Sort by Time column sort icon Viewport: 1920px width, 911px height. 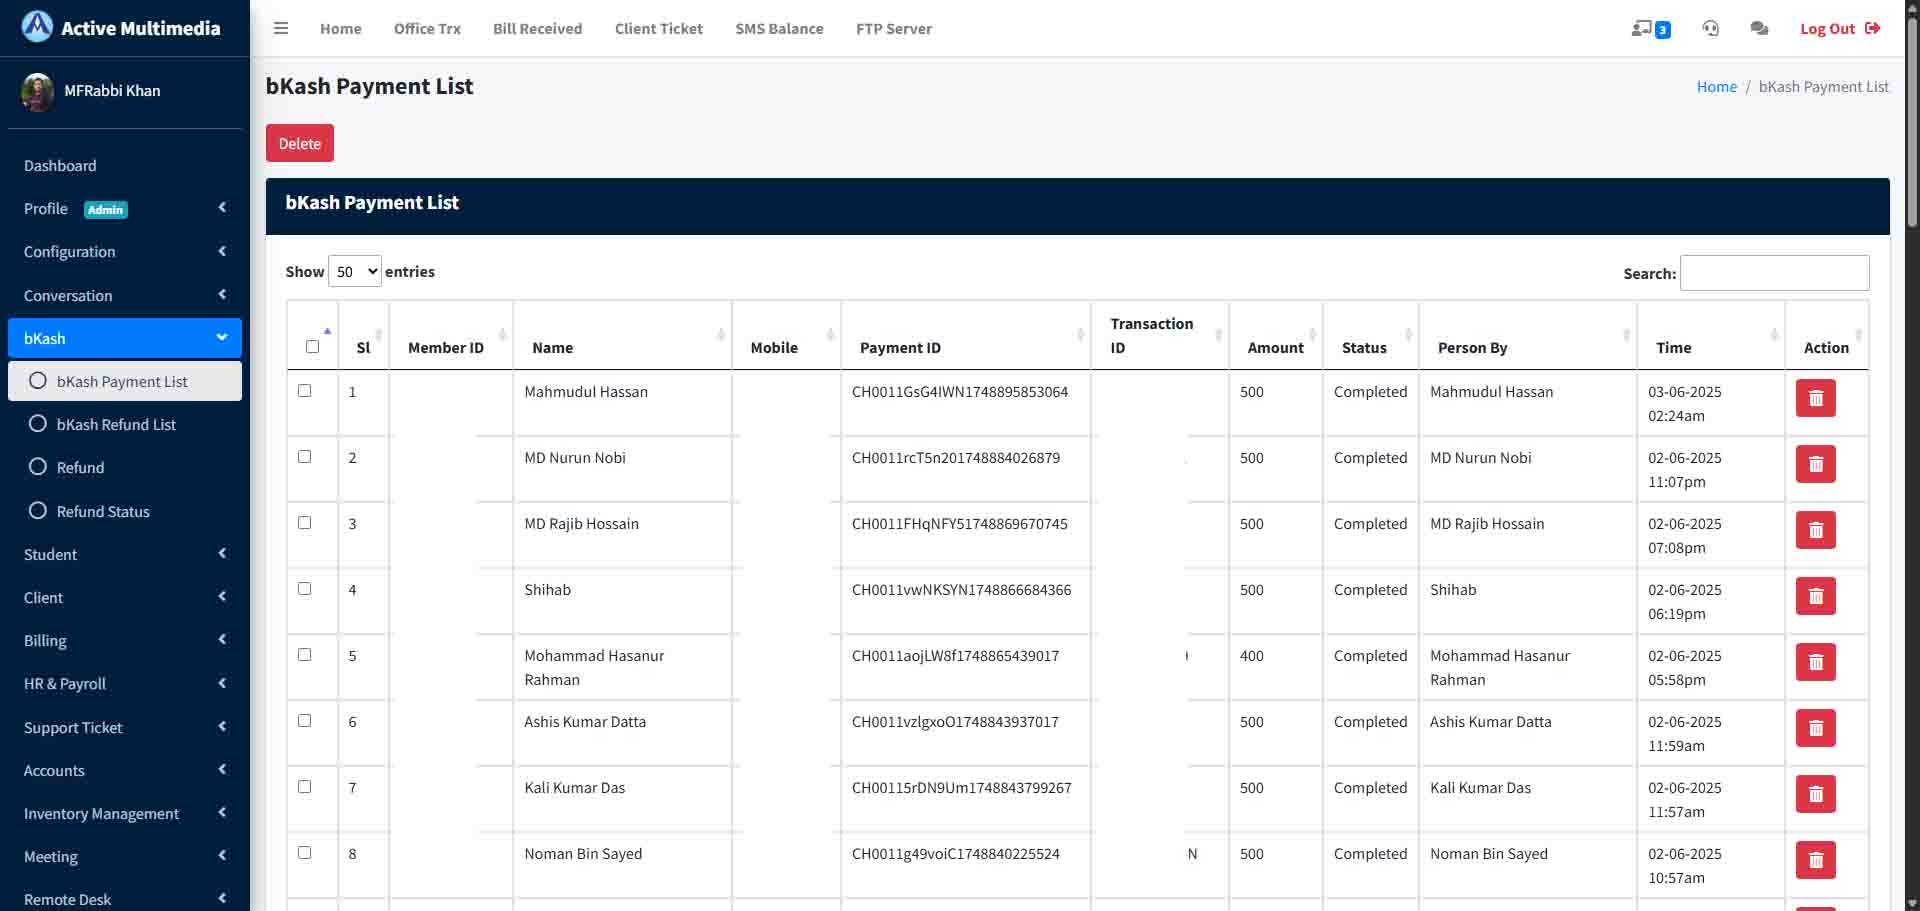[x=1774, y=334]
